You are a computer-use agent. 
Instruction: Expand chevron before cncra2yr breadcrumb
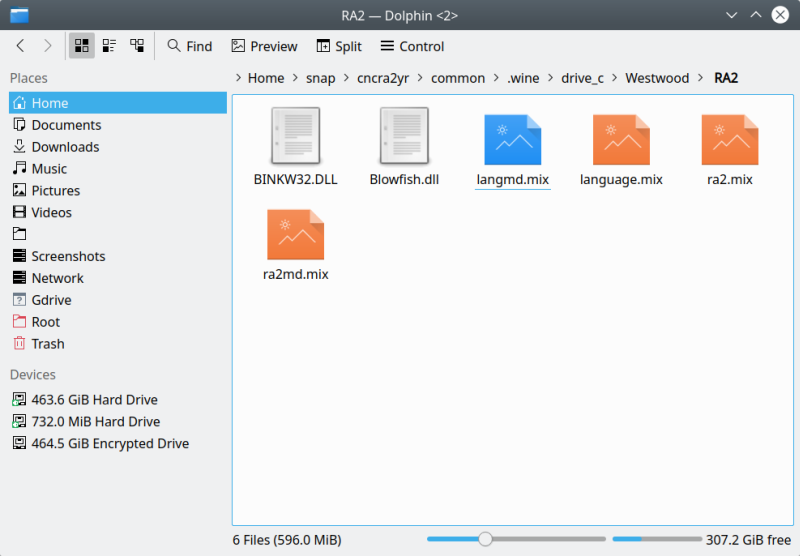[346, 78]
